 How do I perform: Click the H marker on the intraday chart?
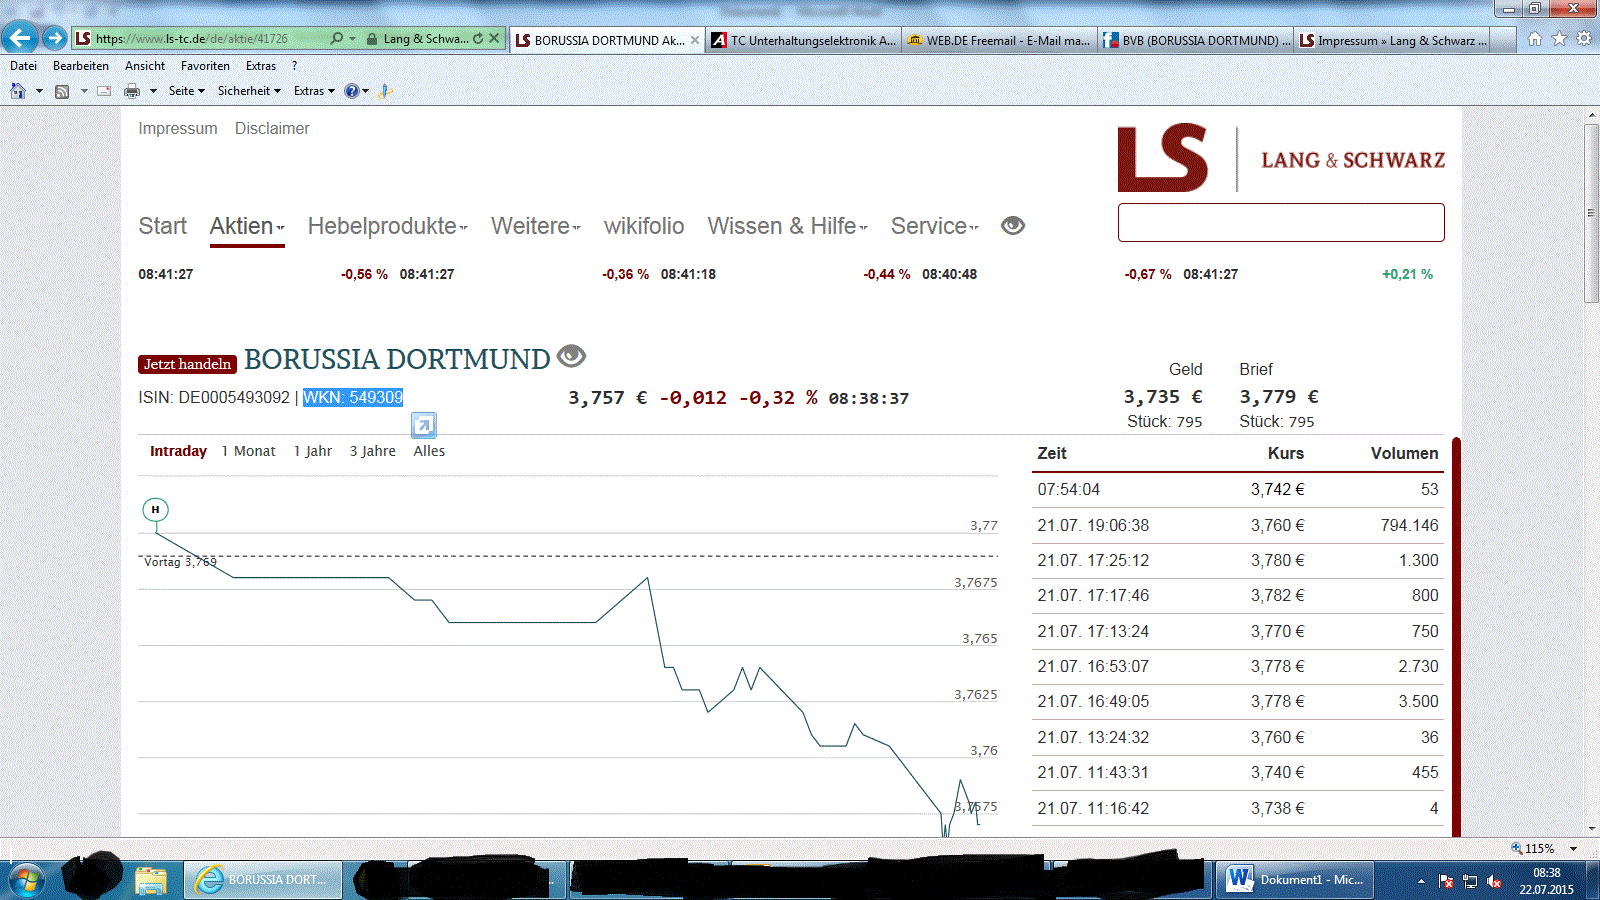tap(155, 510)
